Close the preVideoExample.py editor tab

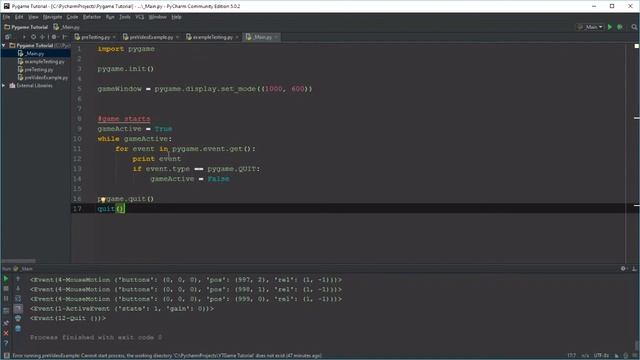tap(177, 37)
